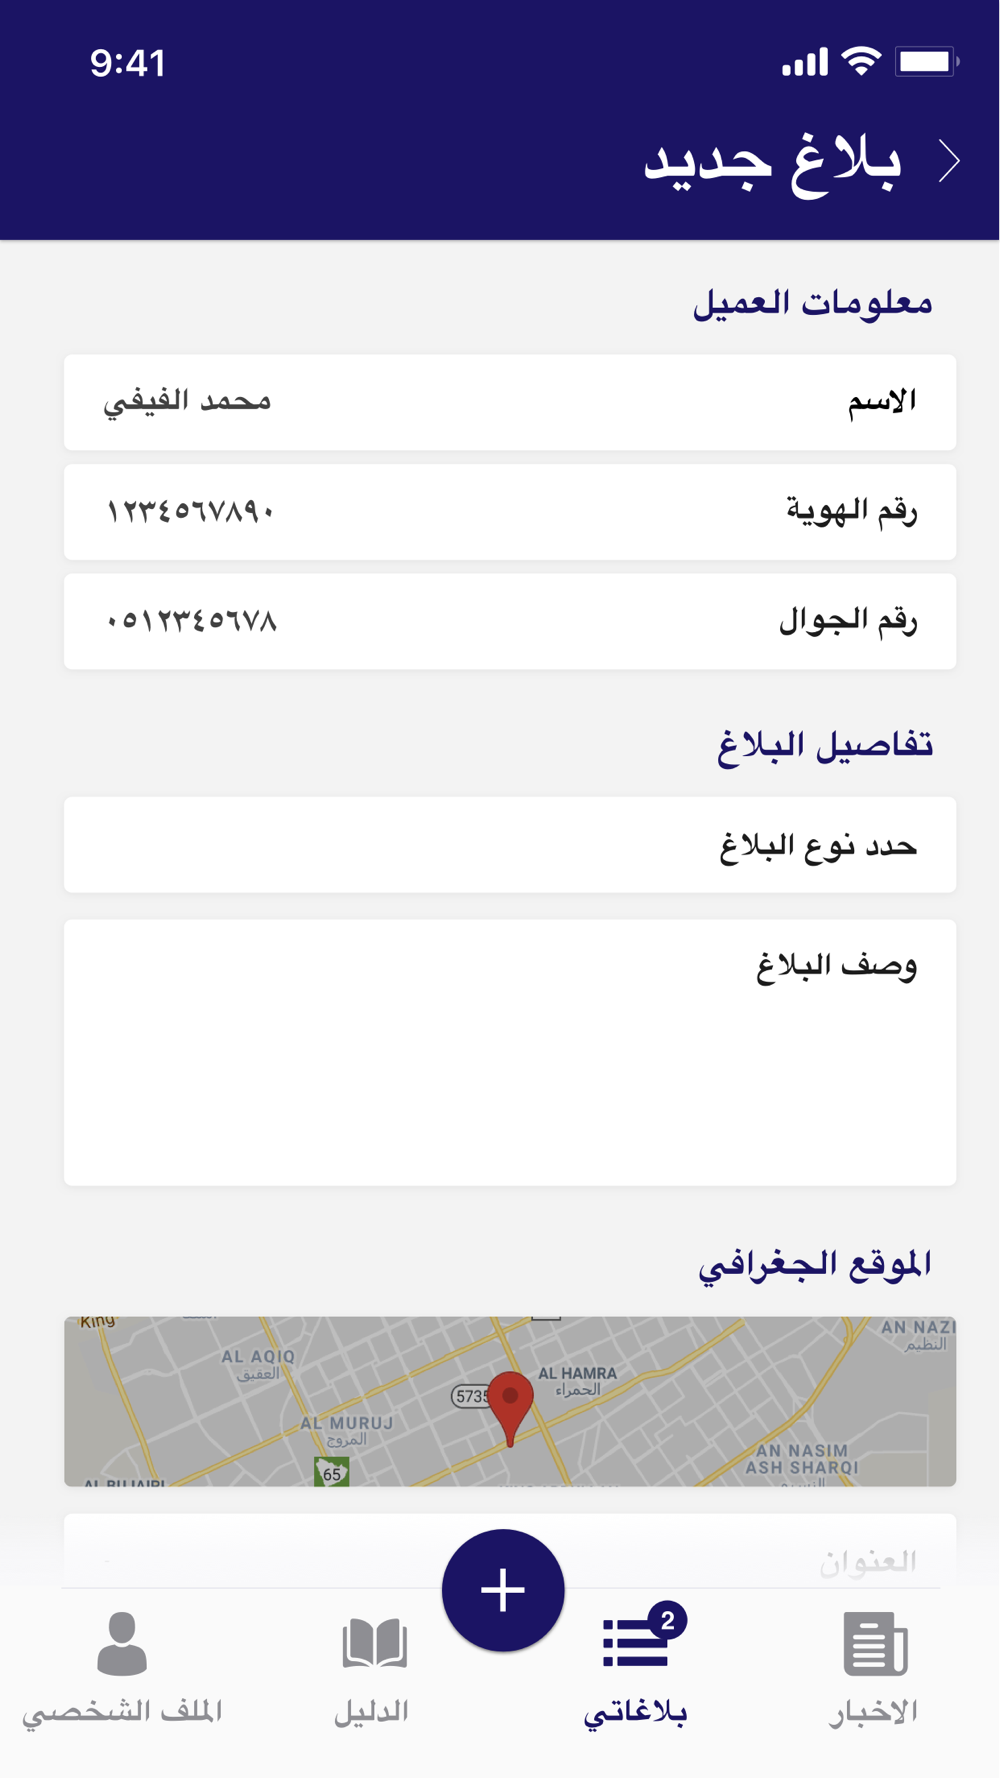Check the battery icon in status bar
Screen dimensions: 1000x1778
[x=927, y=62]
